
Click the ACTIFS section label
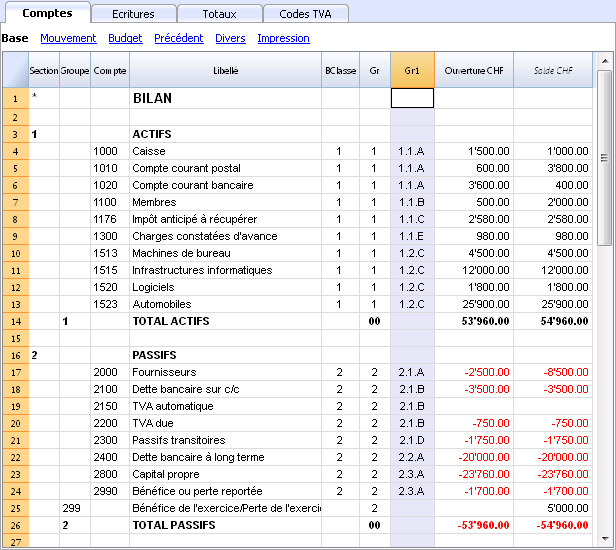(152, 134)
